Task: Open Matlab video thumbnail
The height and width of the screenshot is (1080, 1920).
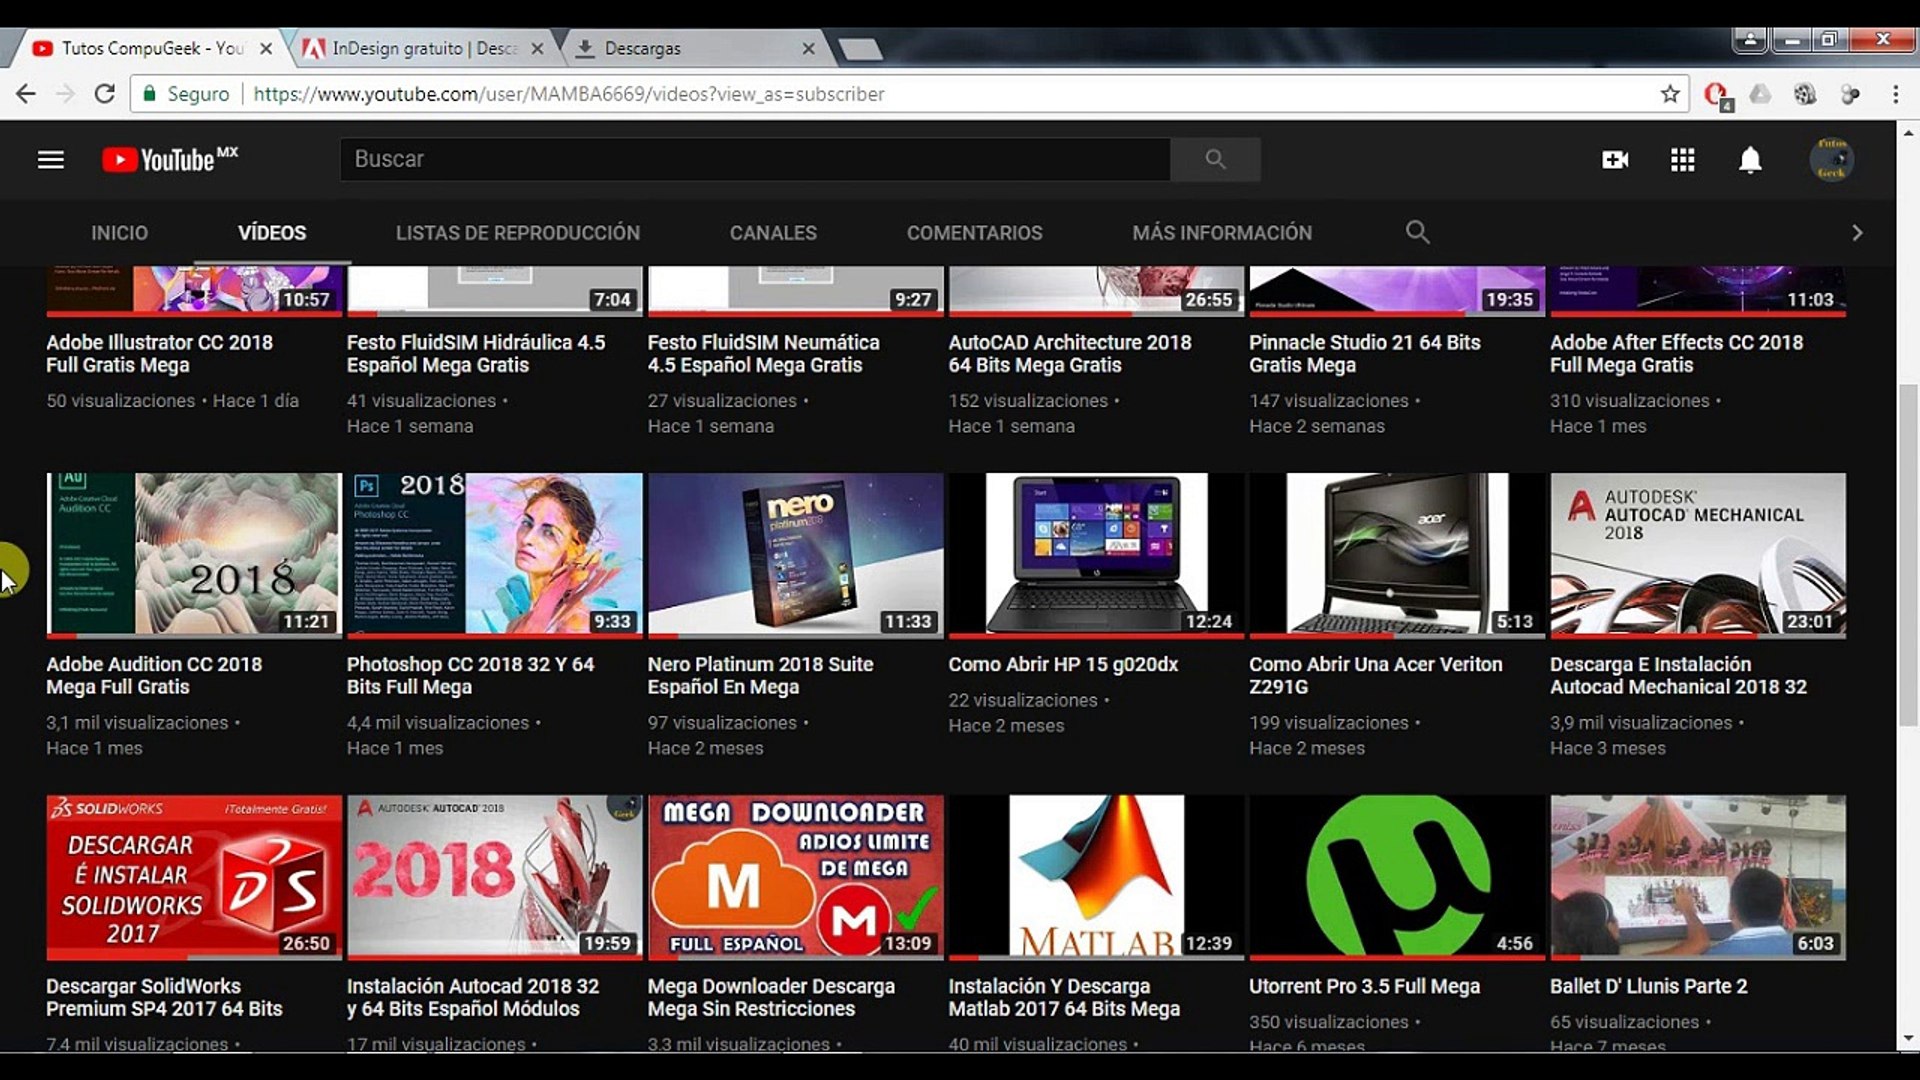Action: point(1097,877)
